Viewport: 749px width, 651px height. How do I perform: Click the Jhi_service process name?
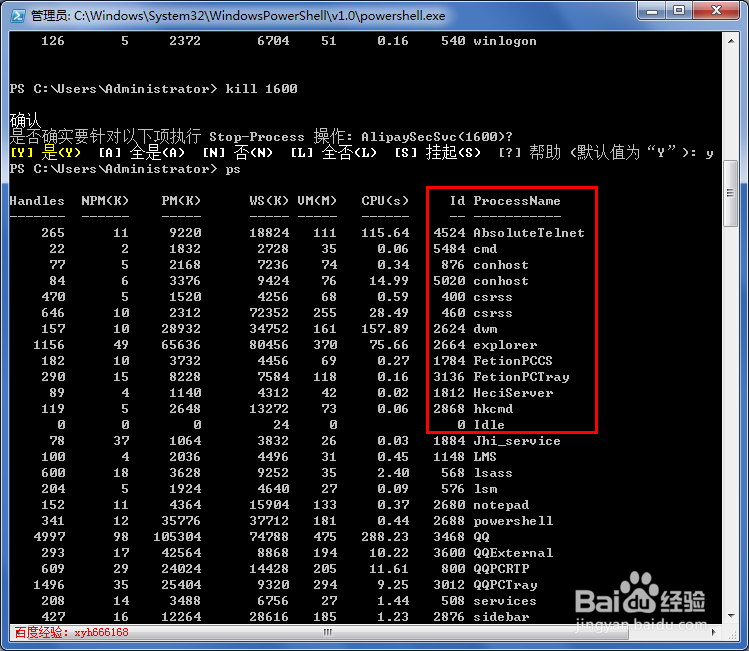pyautogui.click(x=517, y=441)
